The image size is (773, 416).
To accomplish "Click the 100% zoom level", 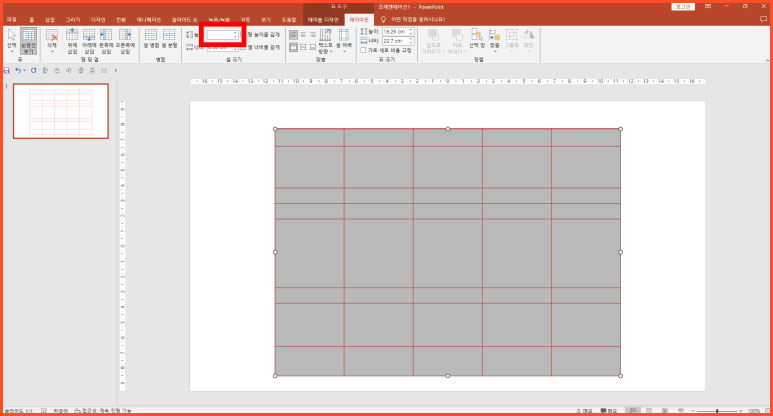I will 754,411.
